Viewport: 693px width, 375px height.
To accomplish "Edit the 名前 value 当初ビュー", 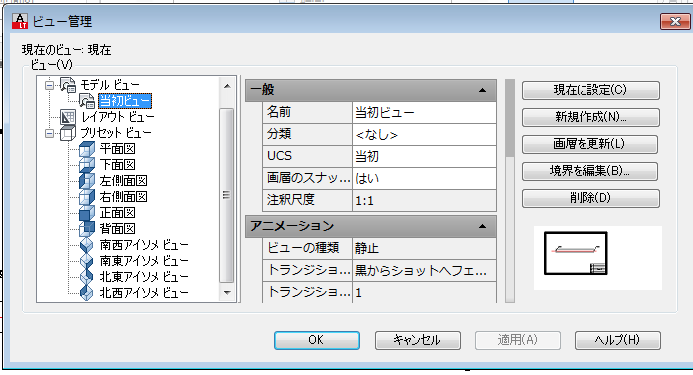I will coord(424,113).
